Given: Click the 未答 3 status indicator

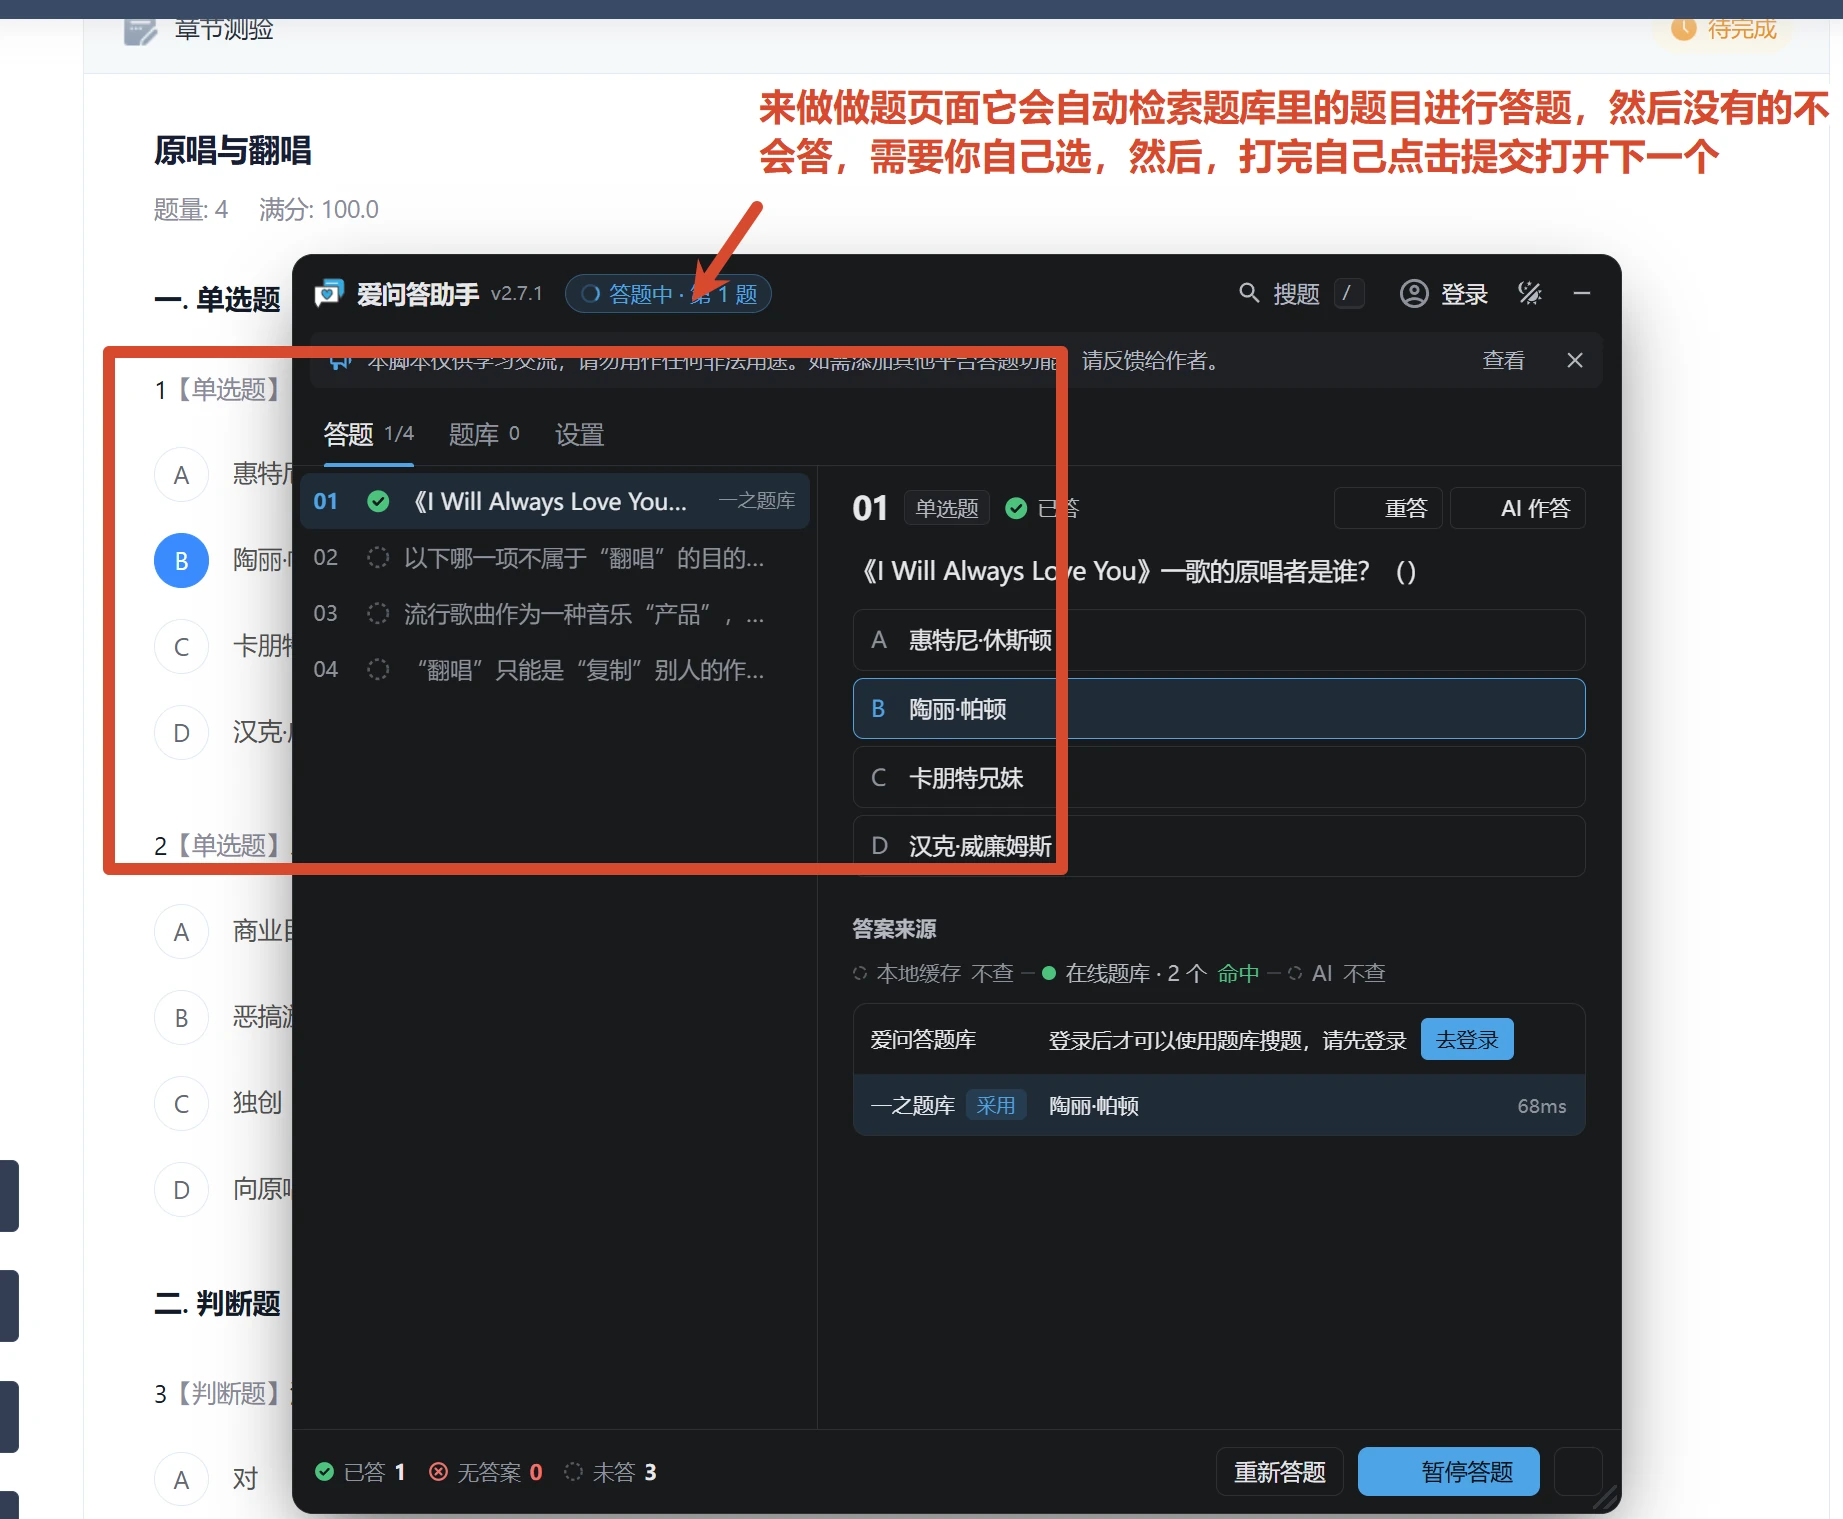Looking at the screenshot, I should click(x=610, y=1472).
